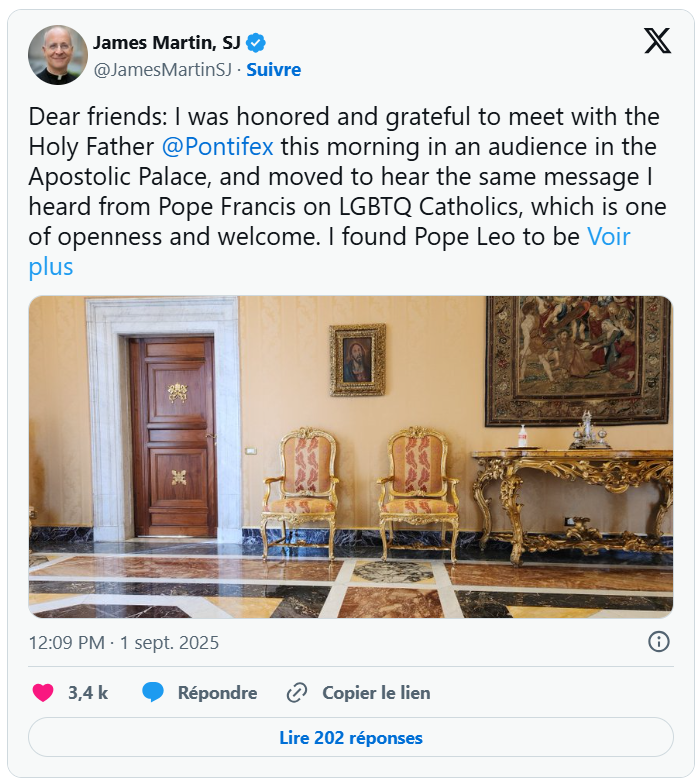Click the reply speech bubble icon

[153, 692]
